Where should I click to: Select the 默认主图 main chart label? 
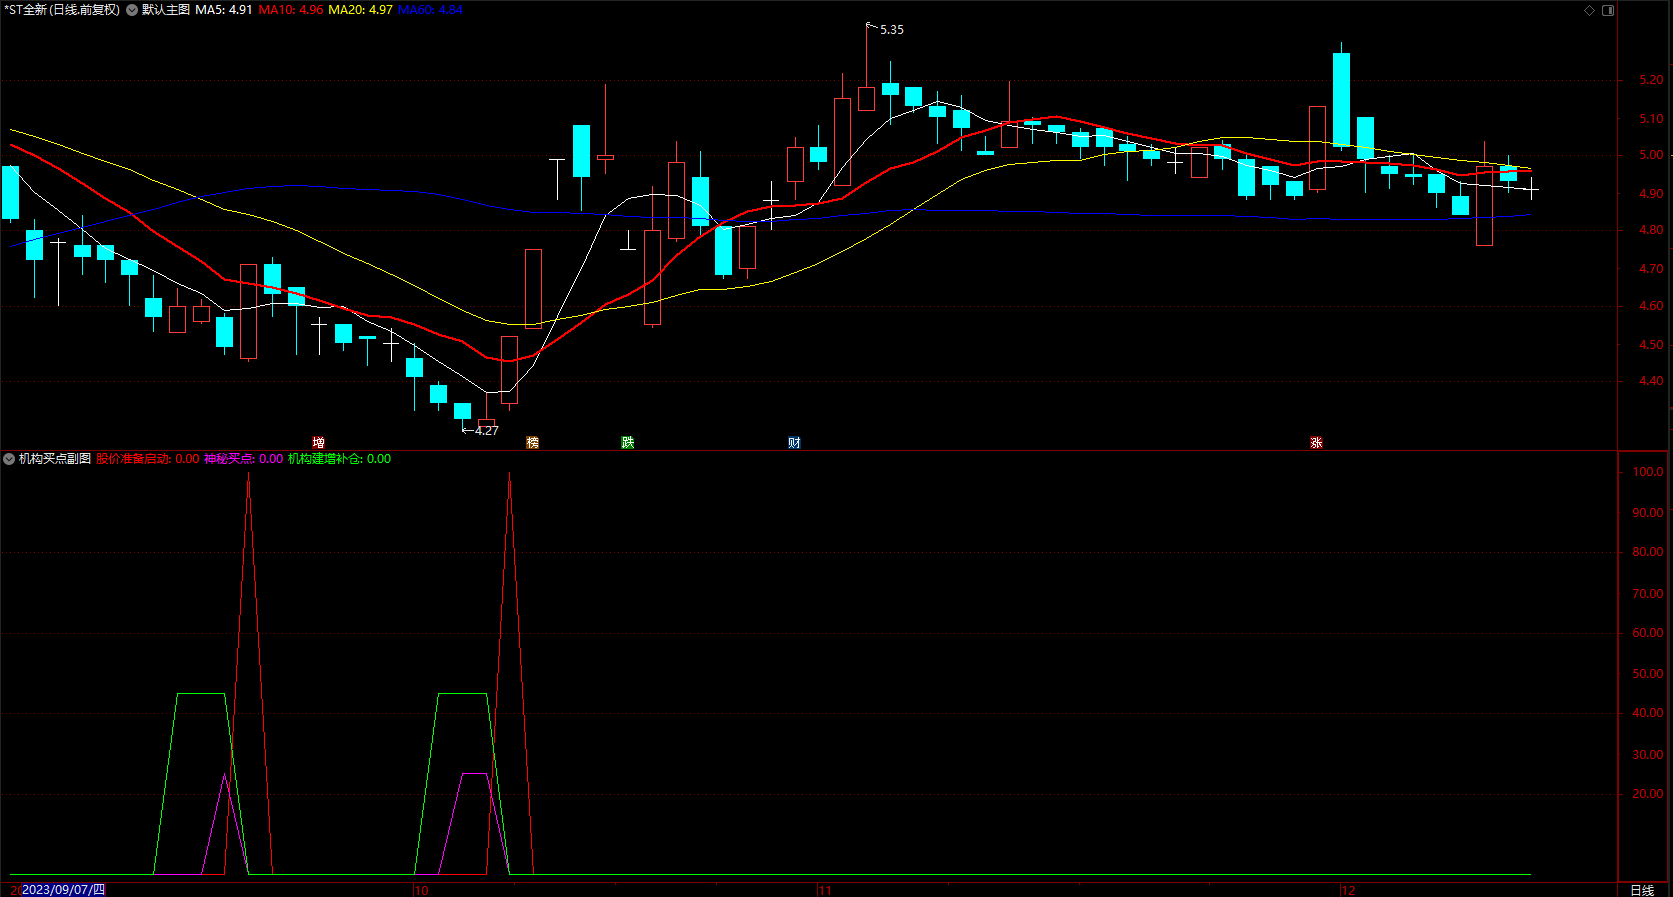pyautogui.click(x=166, y=10)
